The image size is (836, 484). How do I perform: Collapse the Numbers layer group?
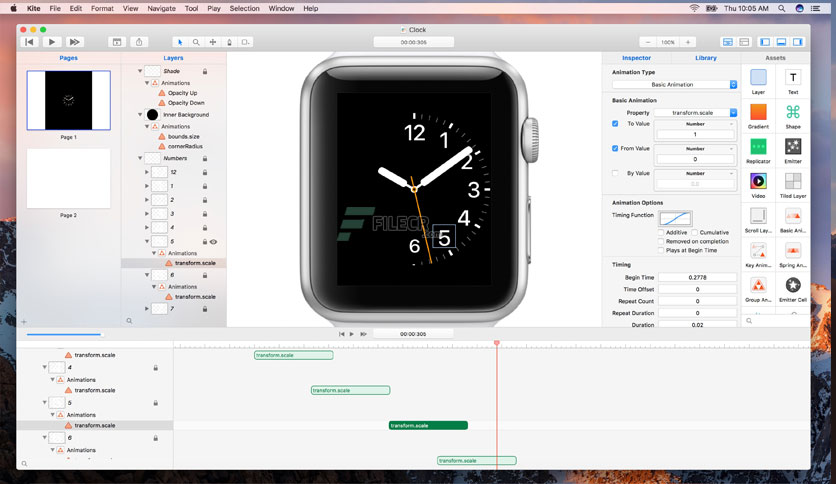click(140, 158)
